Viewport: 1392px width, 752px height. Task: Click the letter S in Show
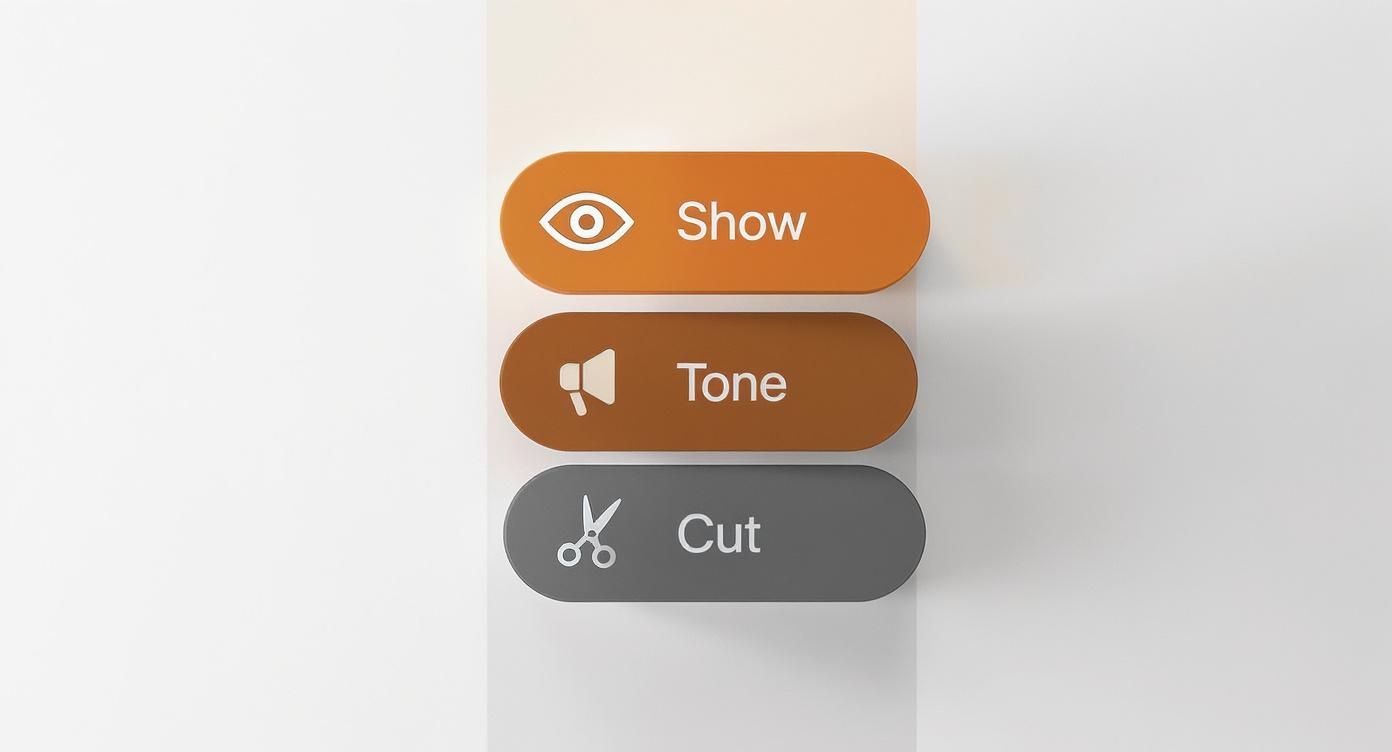pos(690,221)
